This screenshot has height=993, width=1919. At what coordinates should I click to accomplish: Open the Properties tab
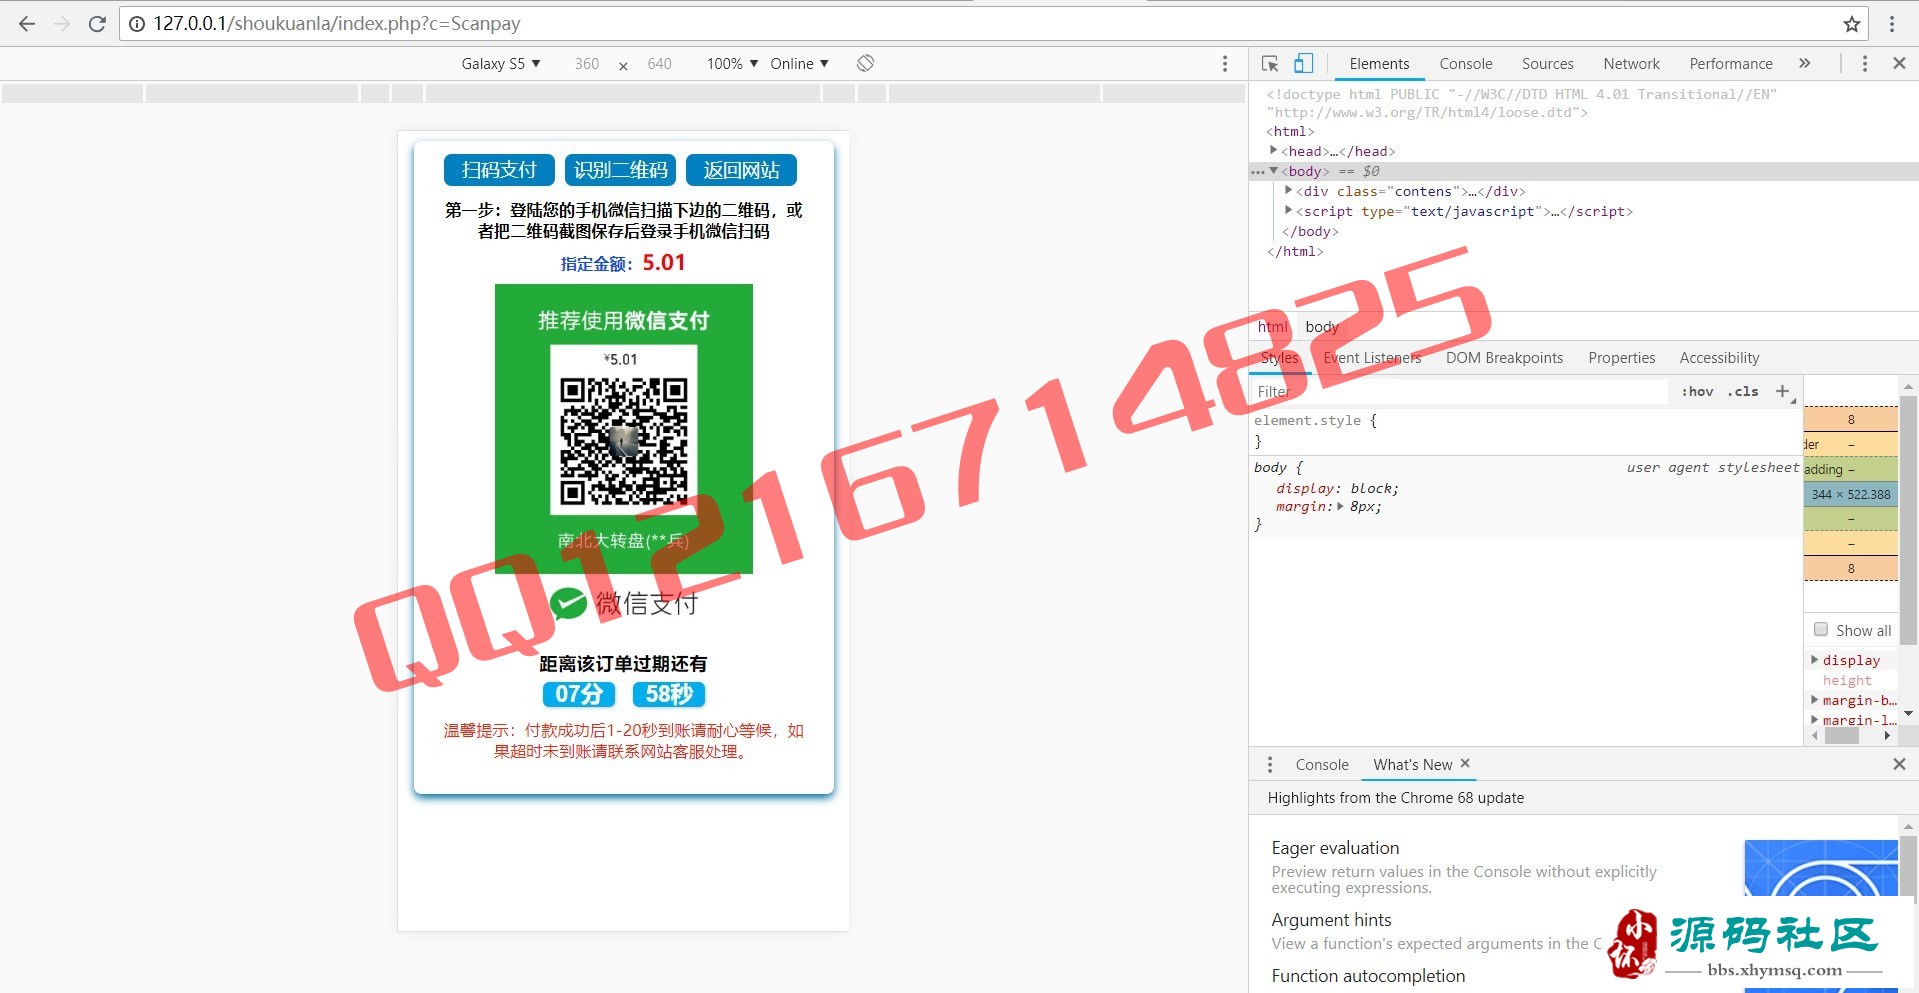[1622, 358]
